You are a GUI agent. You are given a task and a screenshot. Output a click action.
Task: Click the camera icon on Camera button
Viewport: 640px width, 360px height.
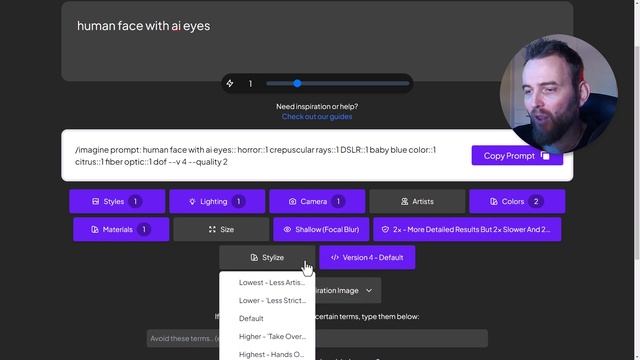point(292,202)
